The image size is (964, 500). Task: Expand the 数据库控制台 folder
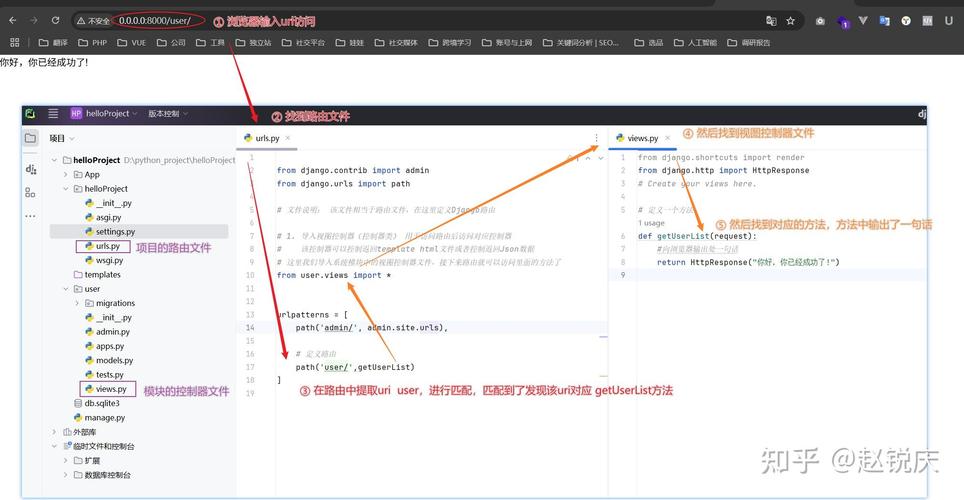point(66,475)
